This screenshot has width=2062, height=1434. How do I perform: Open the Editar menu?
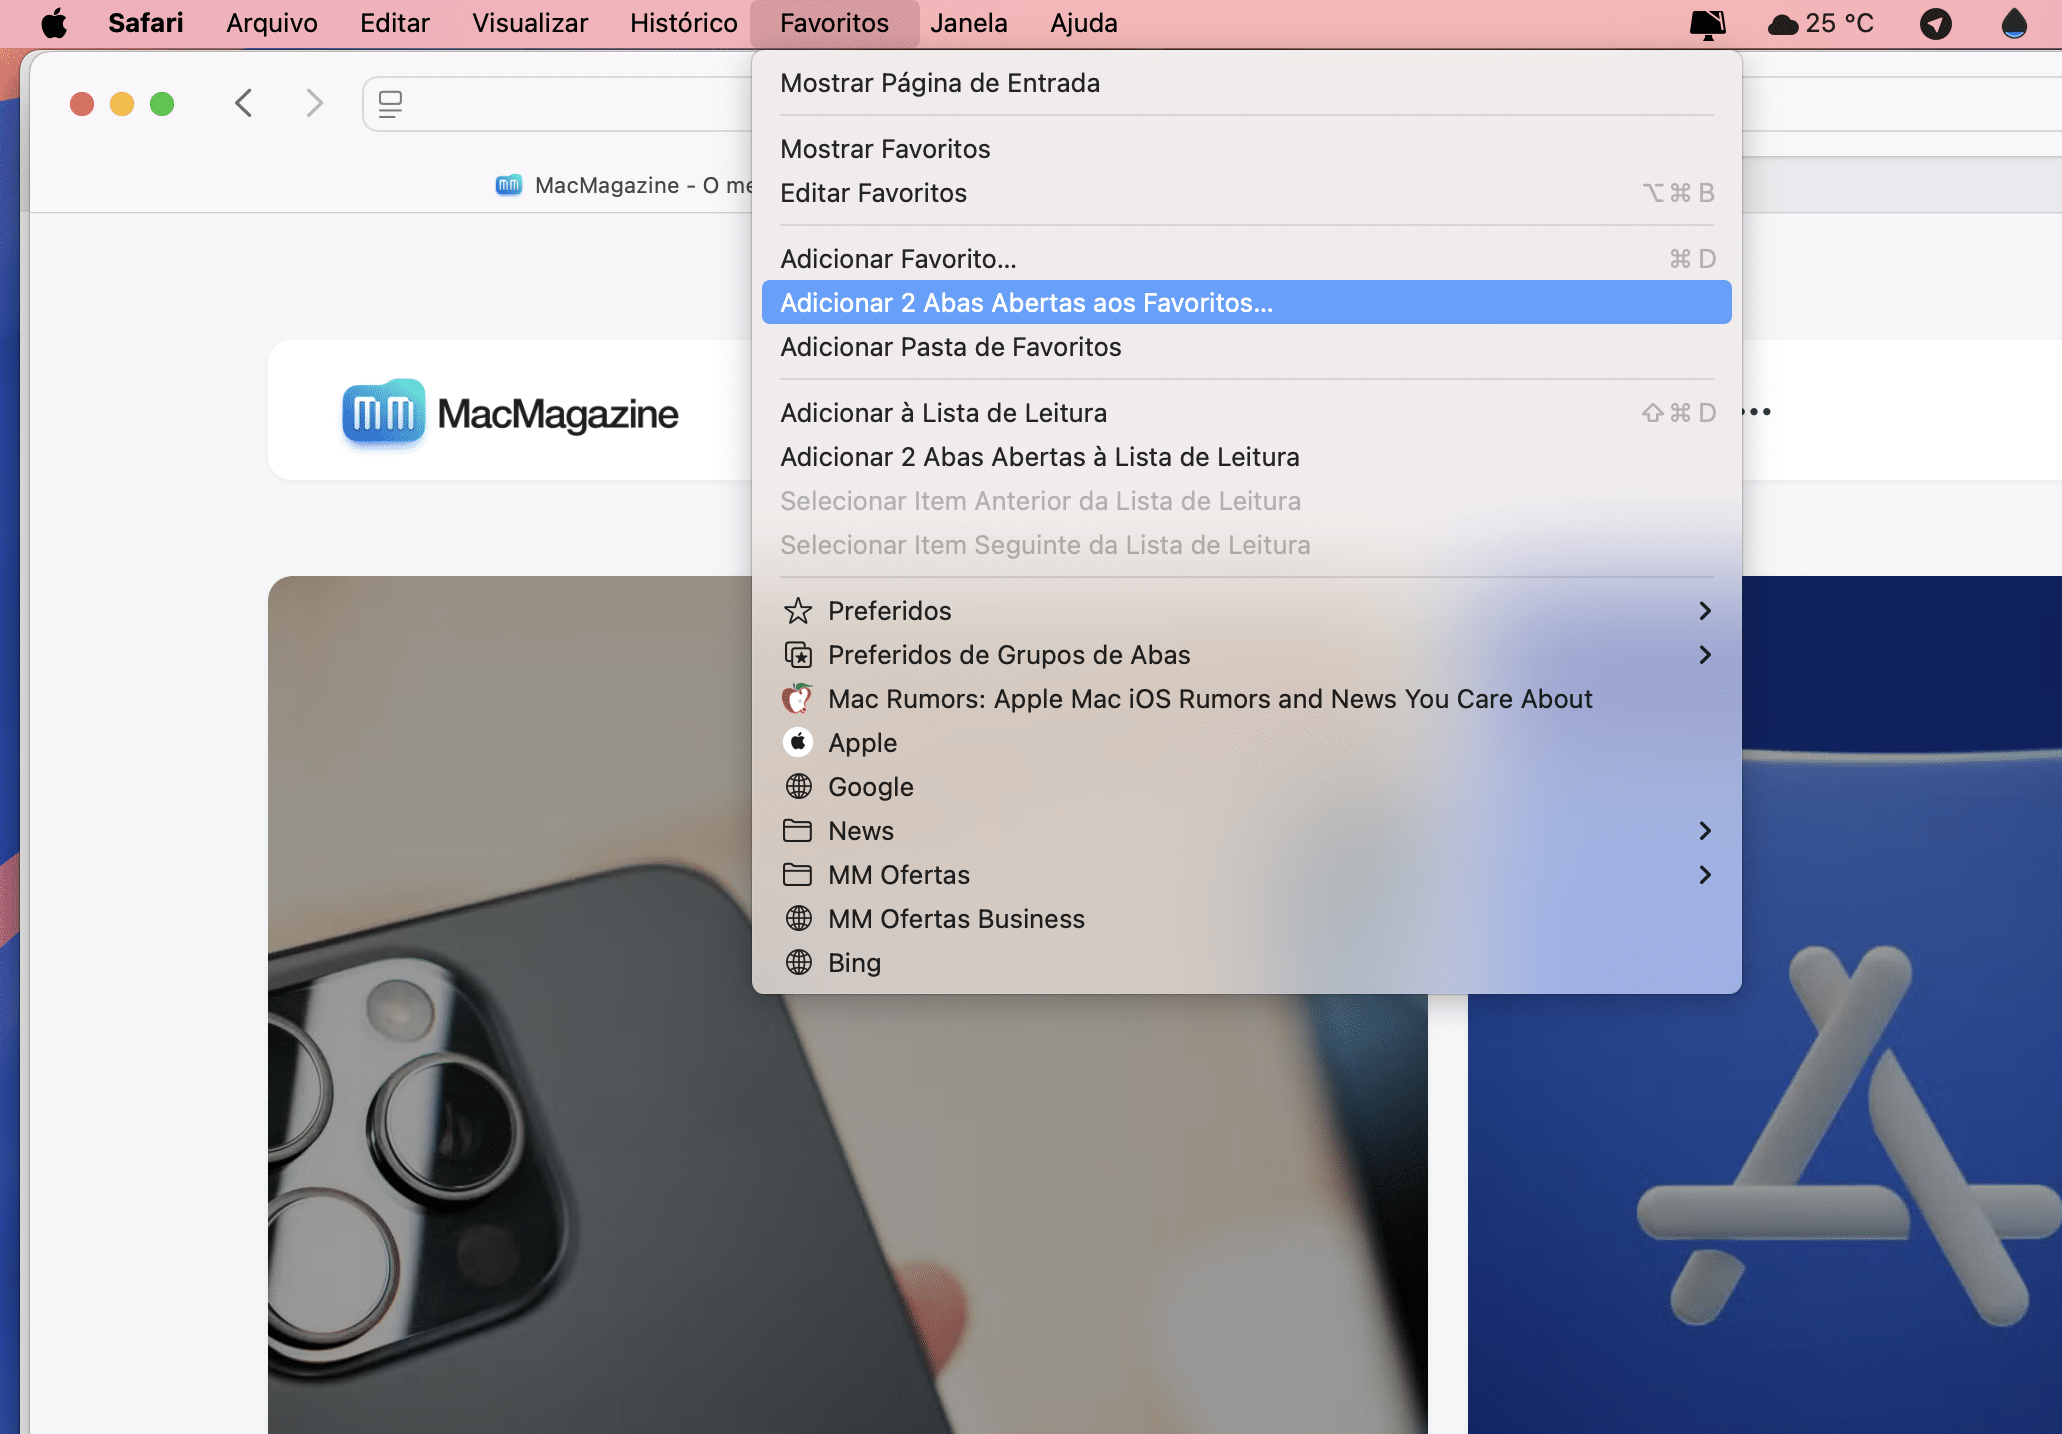(395, 23)
